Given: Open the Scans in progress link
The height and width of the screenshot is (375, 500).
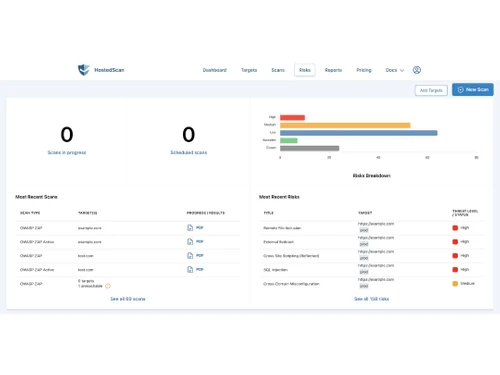Looking at the screenshot, I should [67, 152].
